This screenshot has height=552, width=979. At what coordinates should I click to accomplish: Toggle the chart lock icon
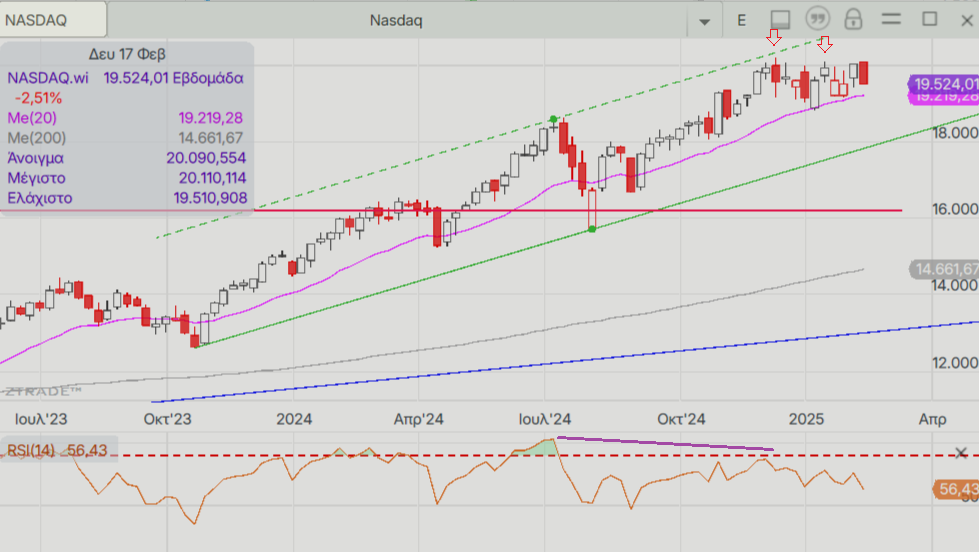(x=853, y=19)
